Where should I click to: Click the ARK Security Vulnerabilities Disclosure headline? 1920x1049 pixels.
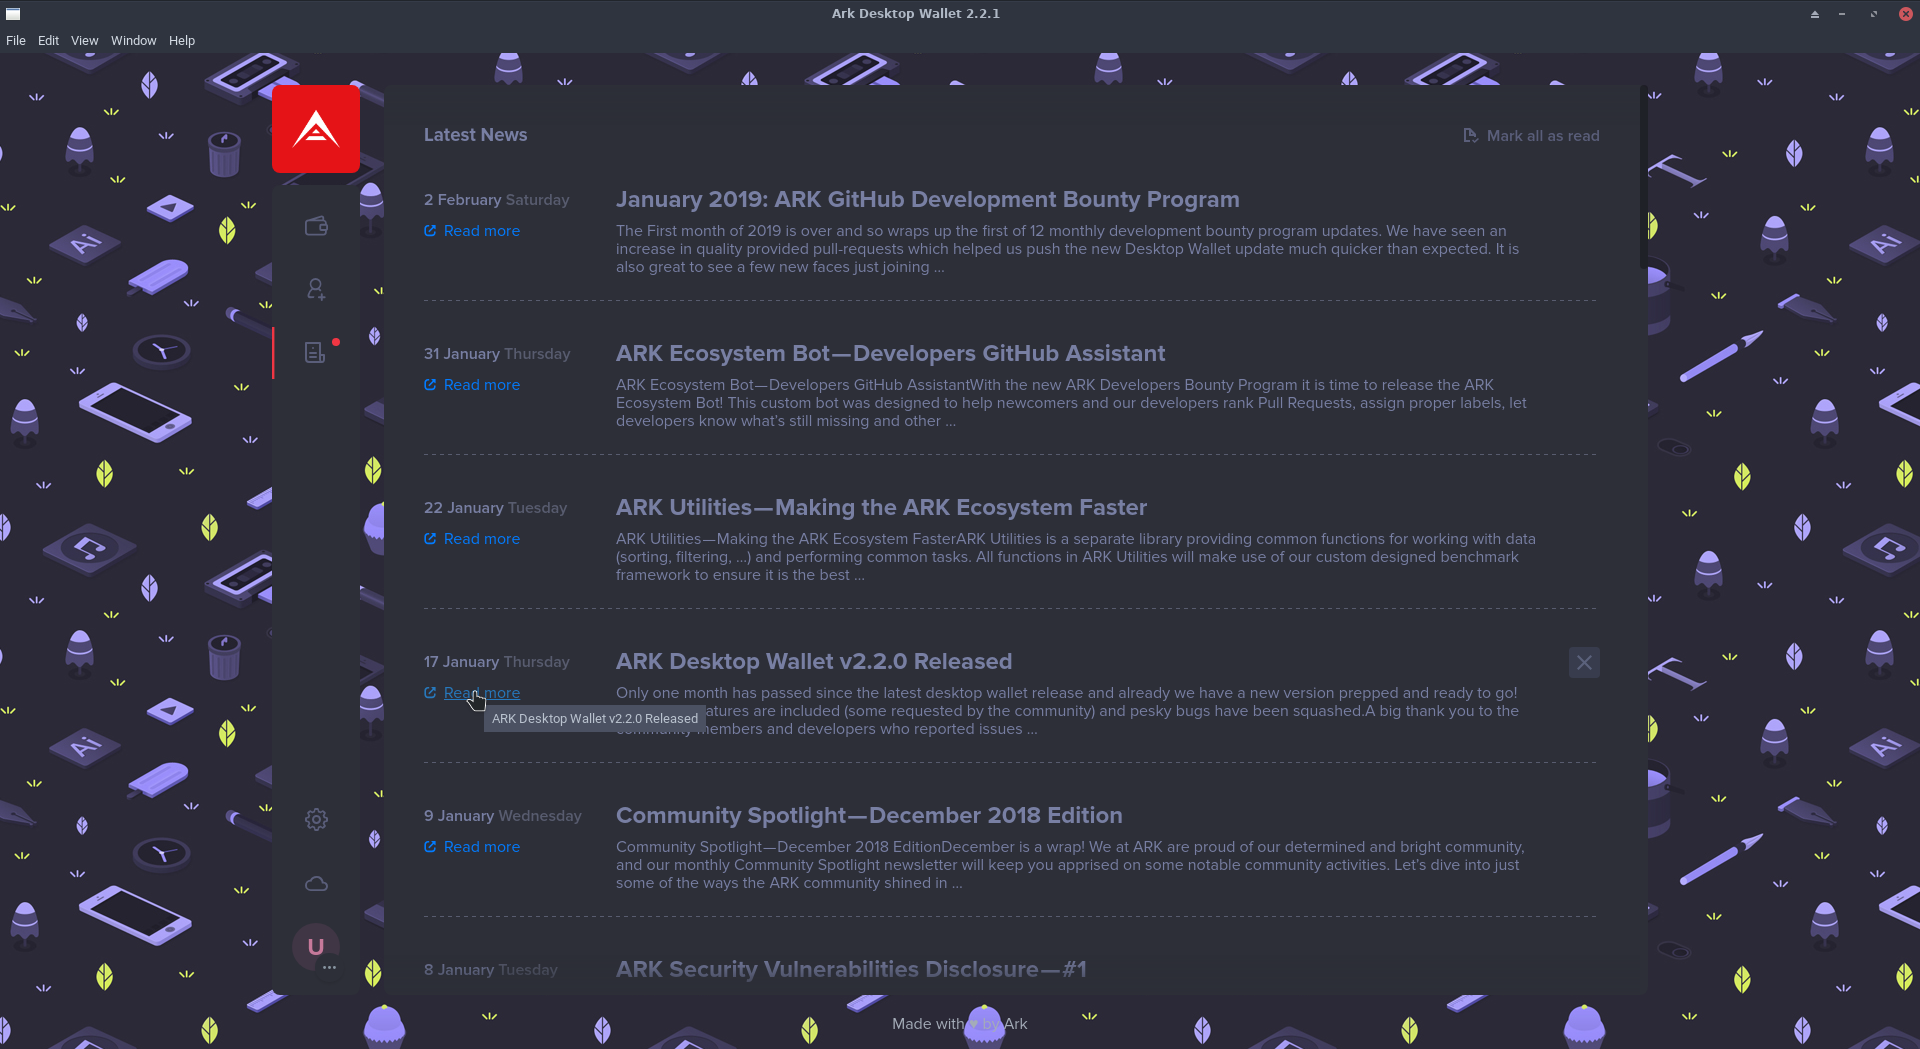click(851, 969)
